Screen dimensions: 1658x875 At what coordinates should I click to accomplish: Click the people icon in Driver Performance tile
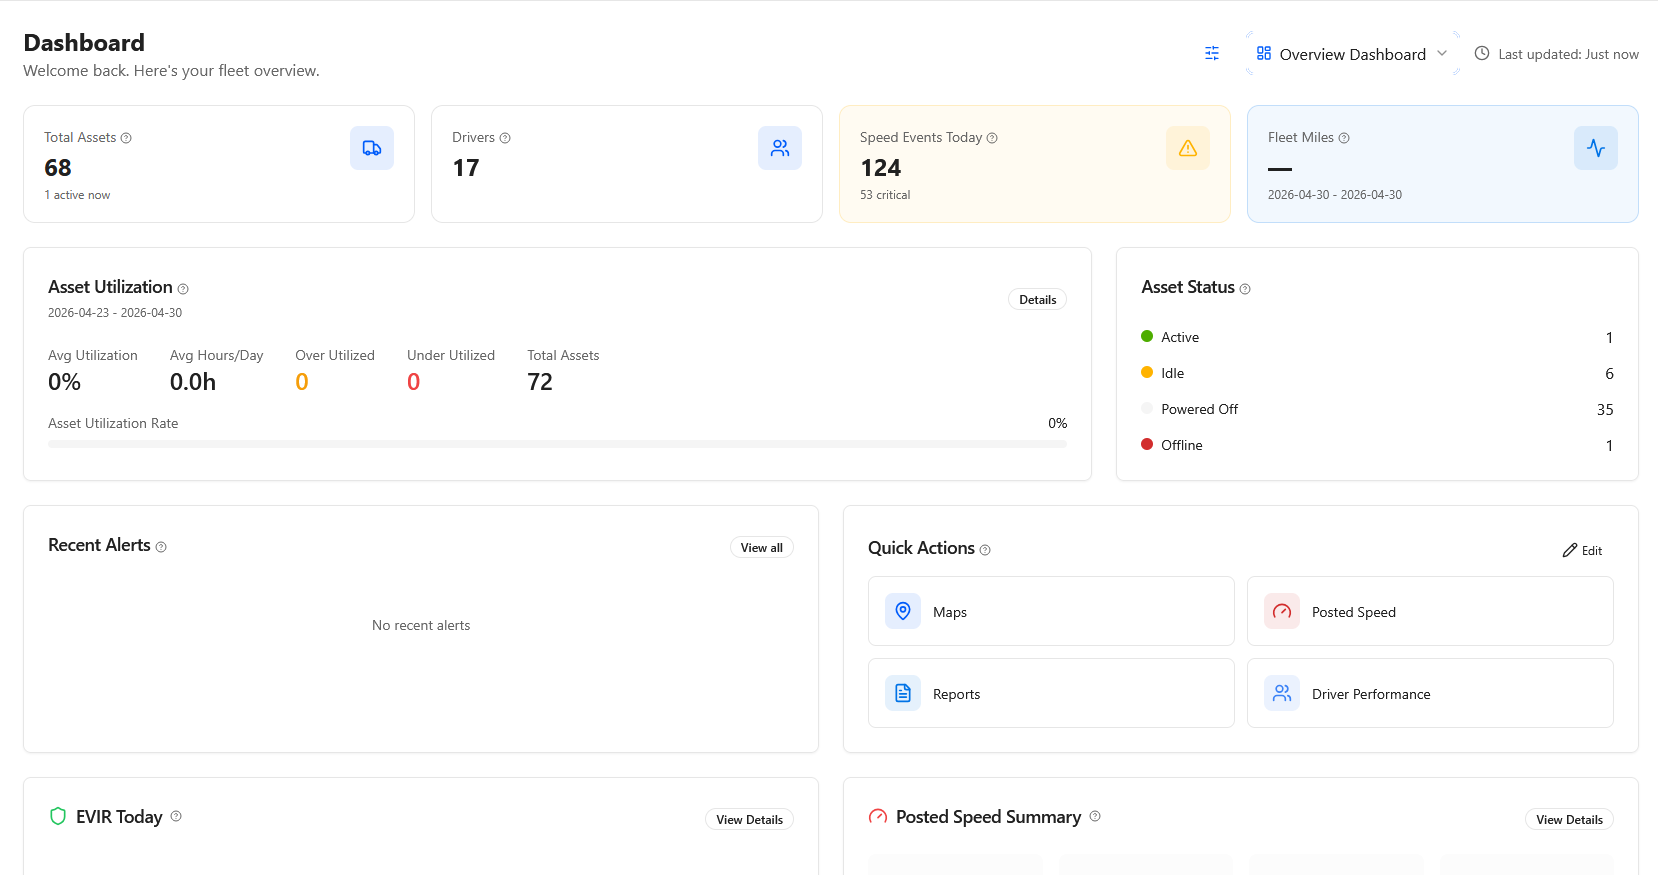tap(1282, 693)
